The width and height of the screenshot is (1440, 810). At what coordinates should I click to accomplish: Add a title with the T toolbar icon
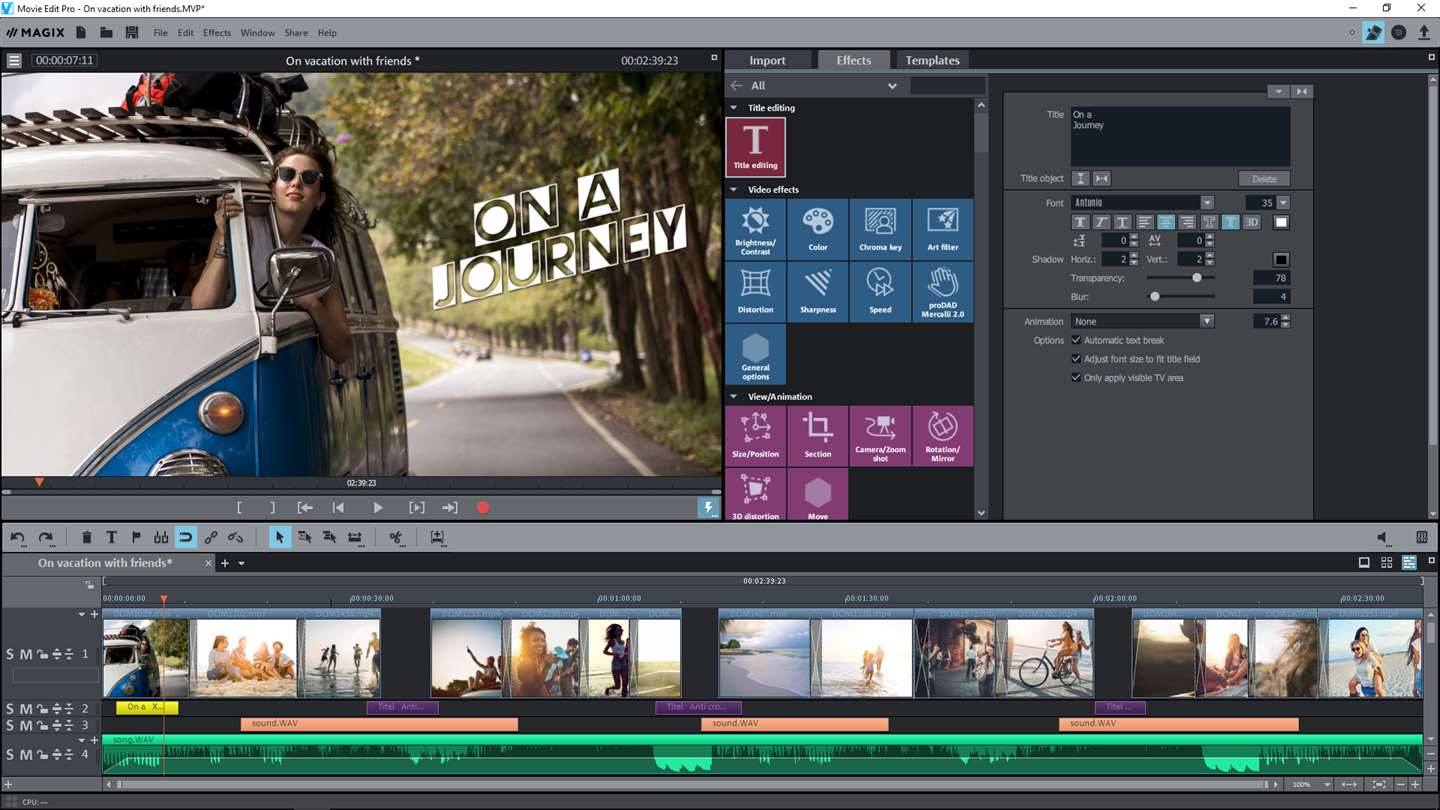point(112,538)
